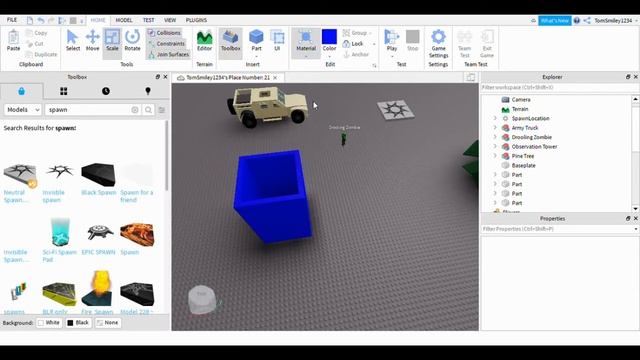Toggle the viewport layout icon above the 3D view

[471, 77]
